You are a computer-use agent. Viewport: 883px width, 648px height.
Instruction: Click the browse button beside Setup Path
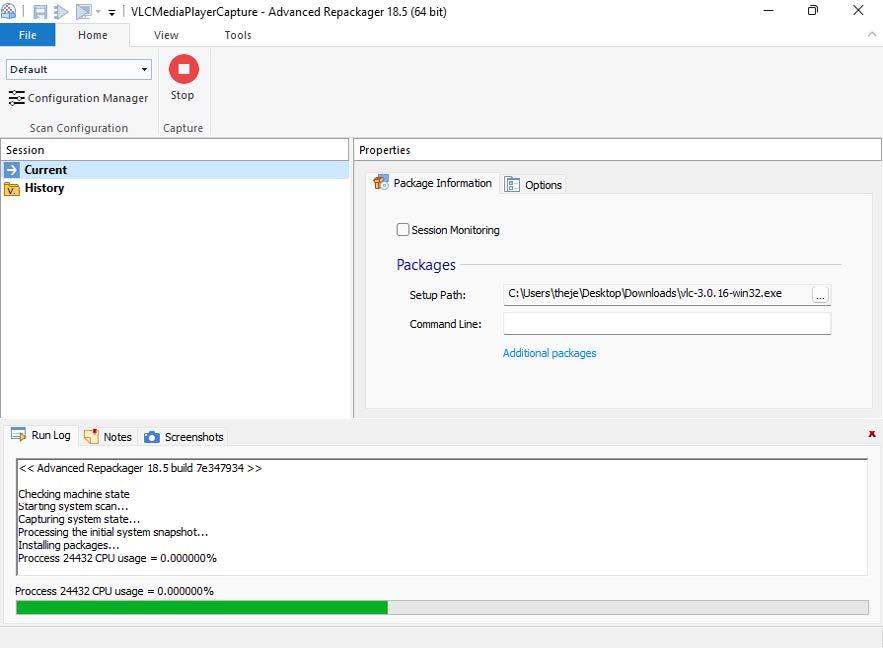[x=820, y=294]
